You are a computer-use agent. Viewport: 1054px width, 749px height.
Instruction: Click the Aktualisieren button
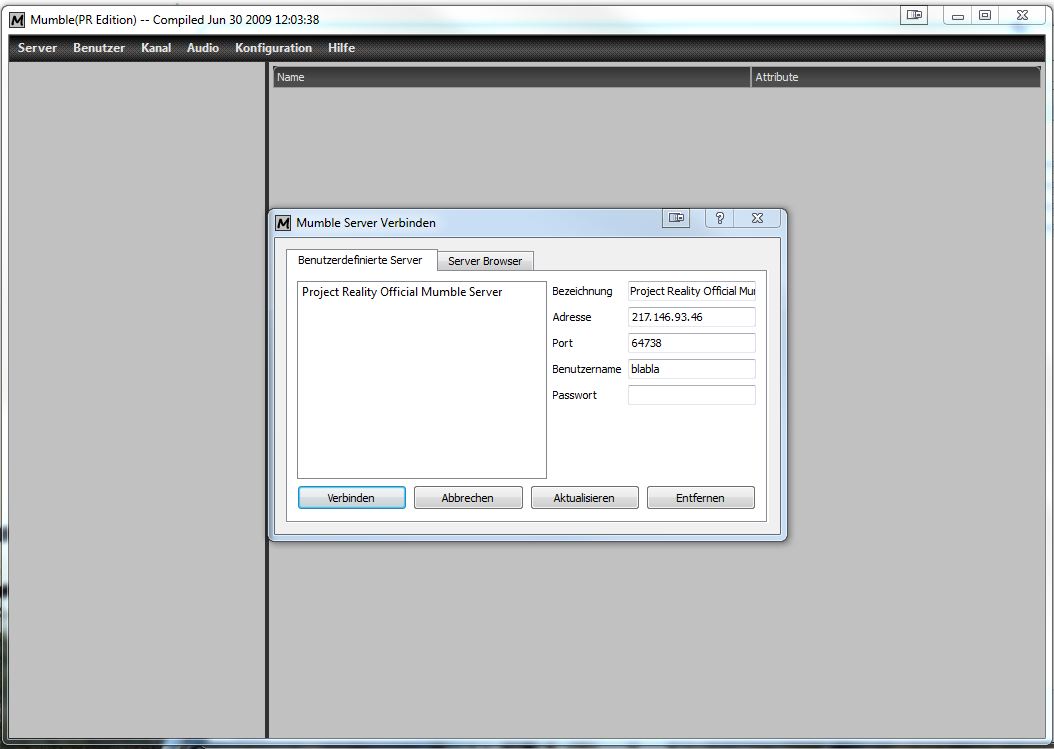(x=584, y=498)
